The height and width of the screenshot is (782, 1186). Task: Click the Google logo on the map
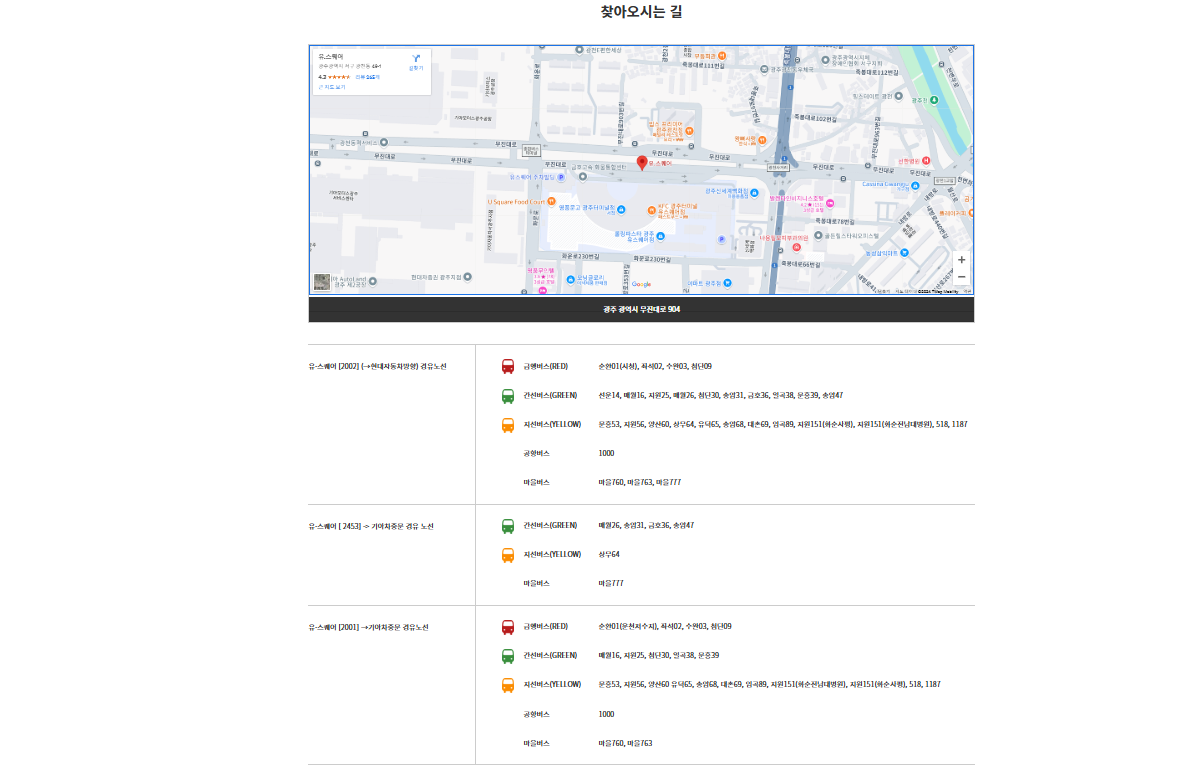click(641, 284)
